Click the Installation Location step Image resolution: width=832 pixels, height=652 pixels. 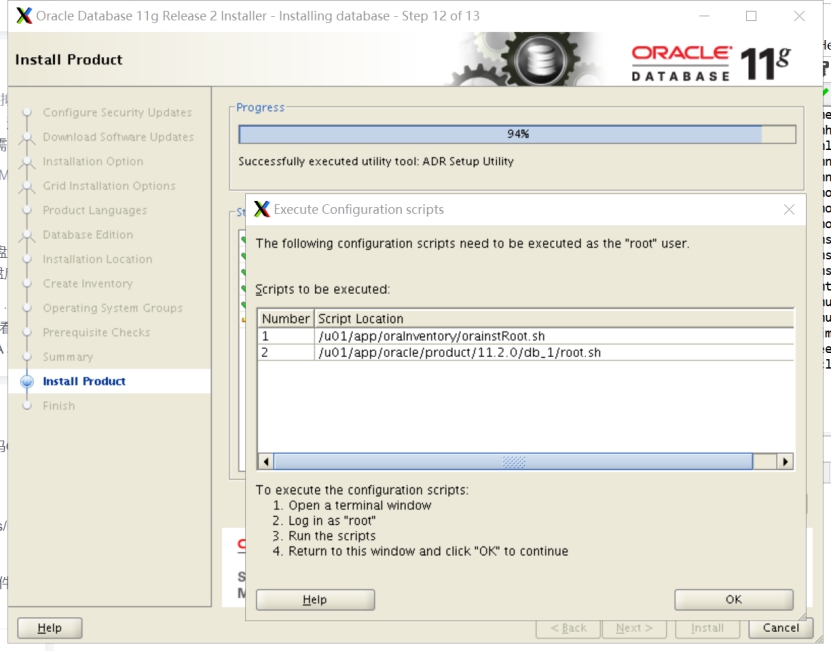(x=98, y=259)
